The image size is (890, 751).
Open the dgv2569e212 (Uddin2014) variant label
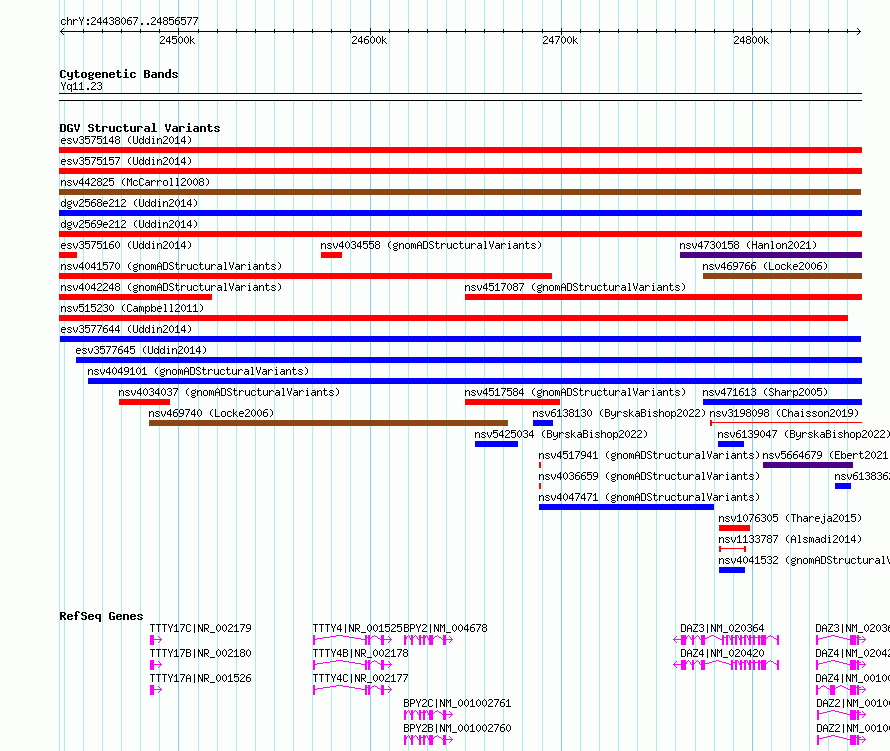point(129,224)
